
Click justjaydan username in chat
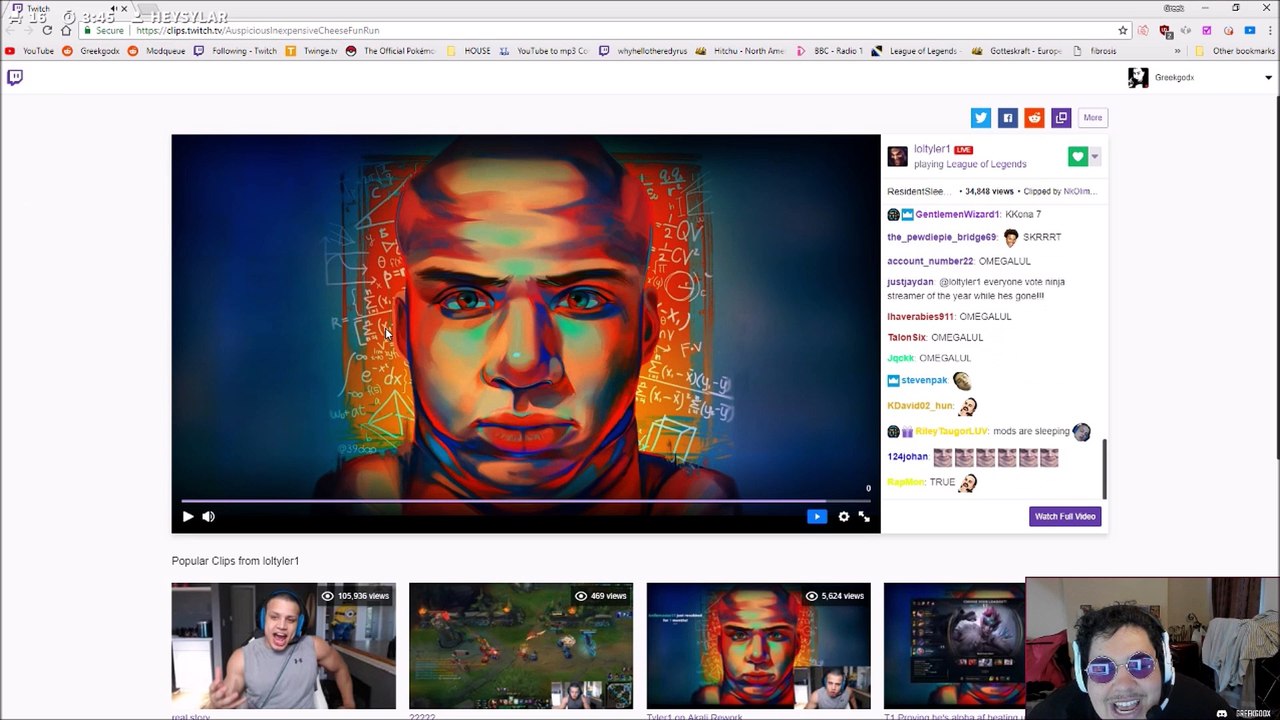(x=910, y=282)
